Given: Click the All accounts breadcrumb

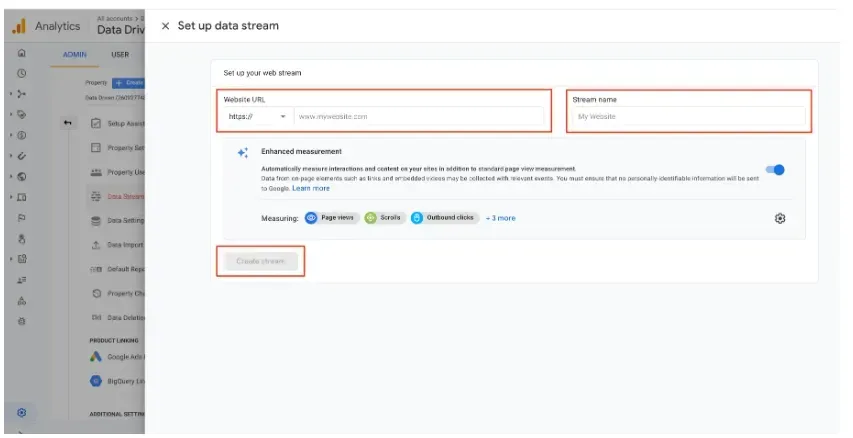Looking at the screenshot, I should (115, 18).
